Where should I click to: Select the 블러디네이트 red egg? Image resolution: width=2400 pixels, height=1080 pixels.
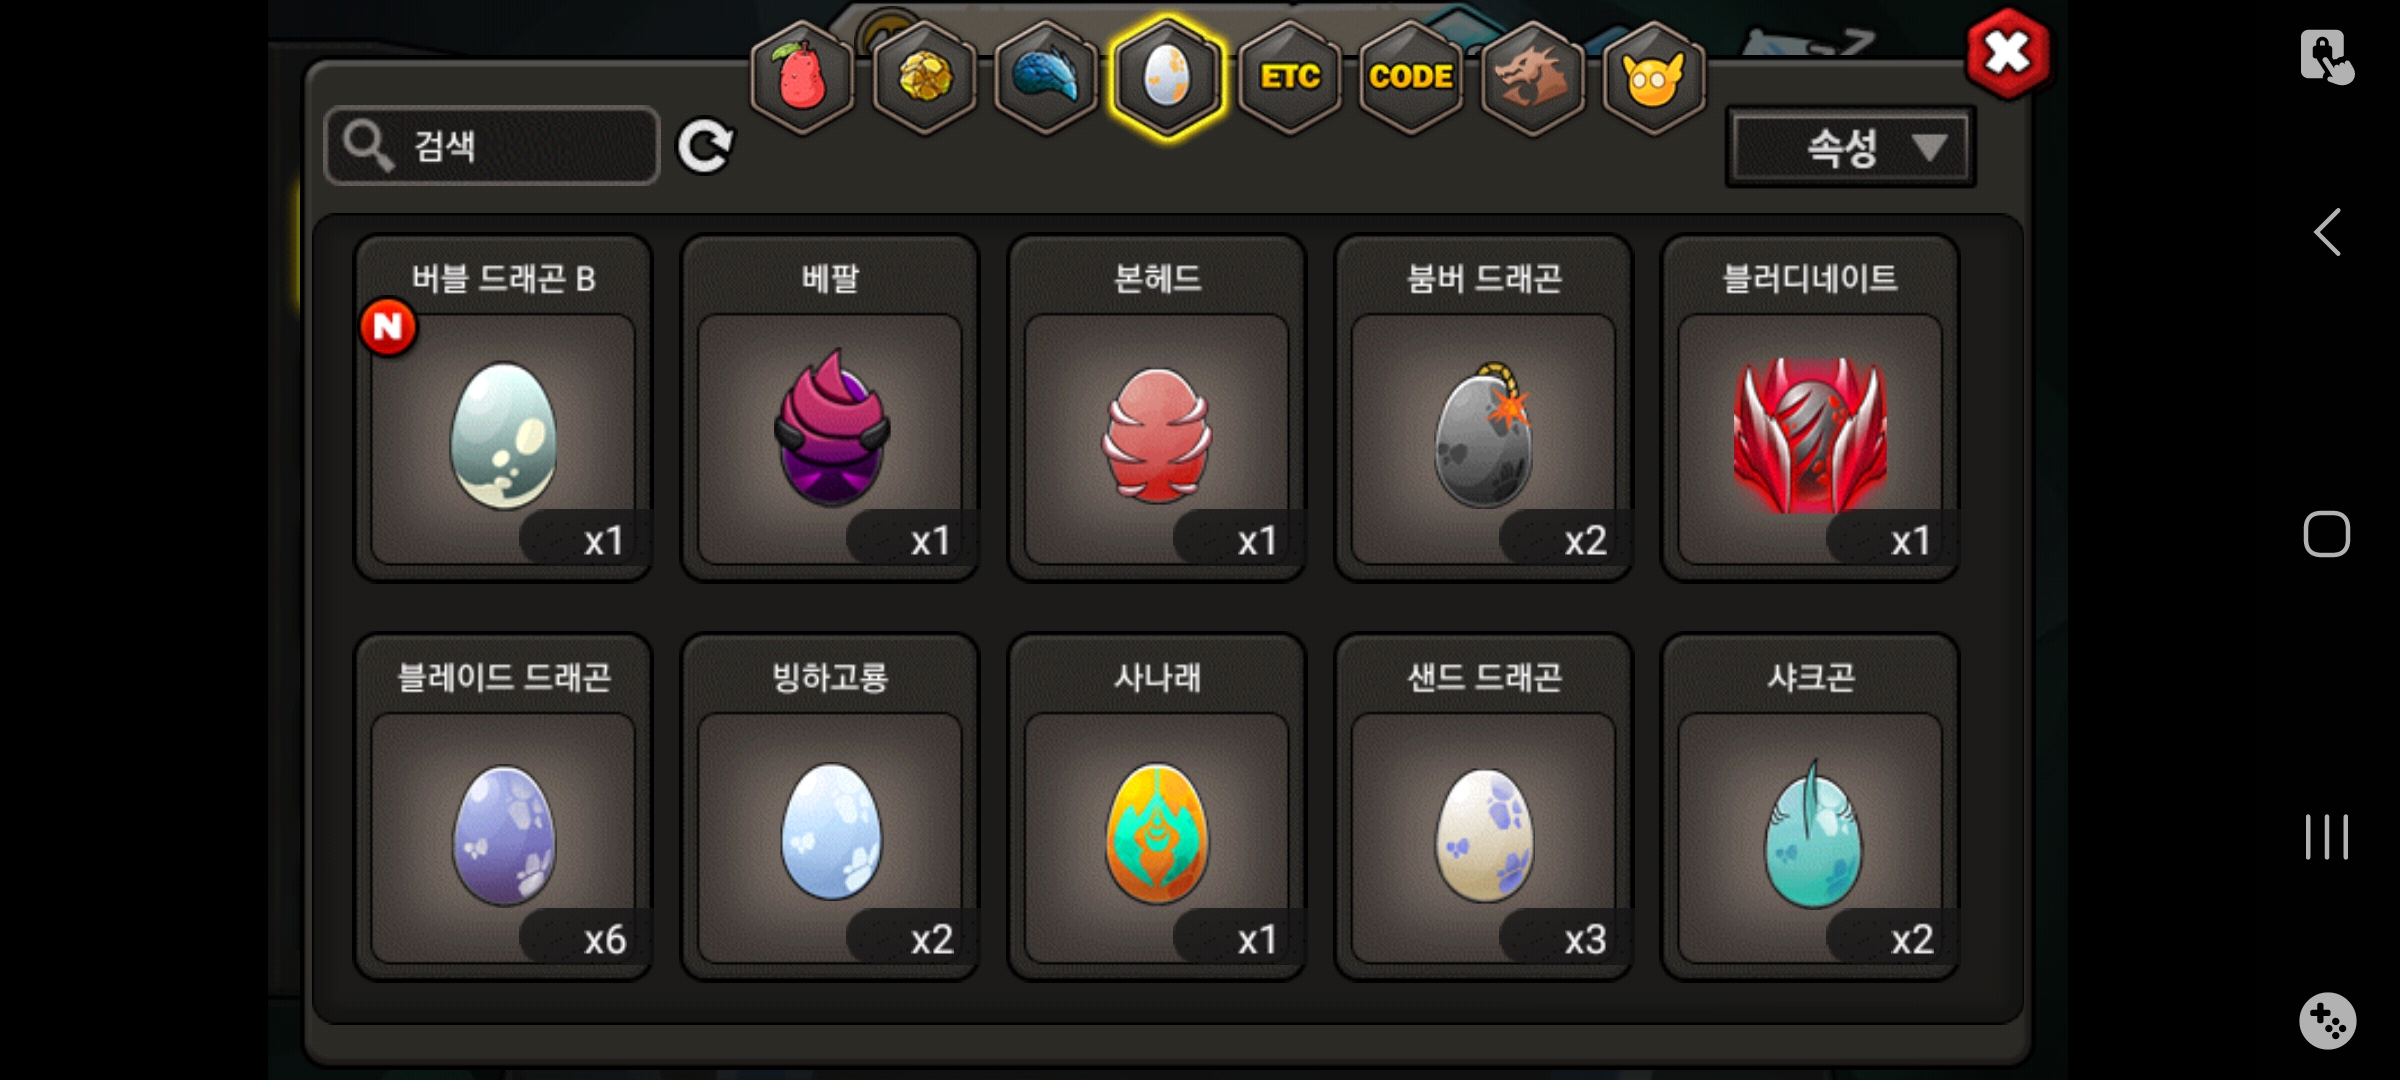[1810, 408]
